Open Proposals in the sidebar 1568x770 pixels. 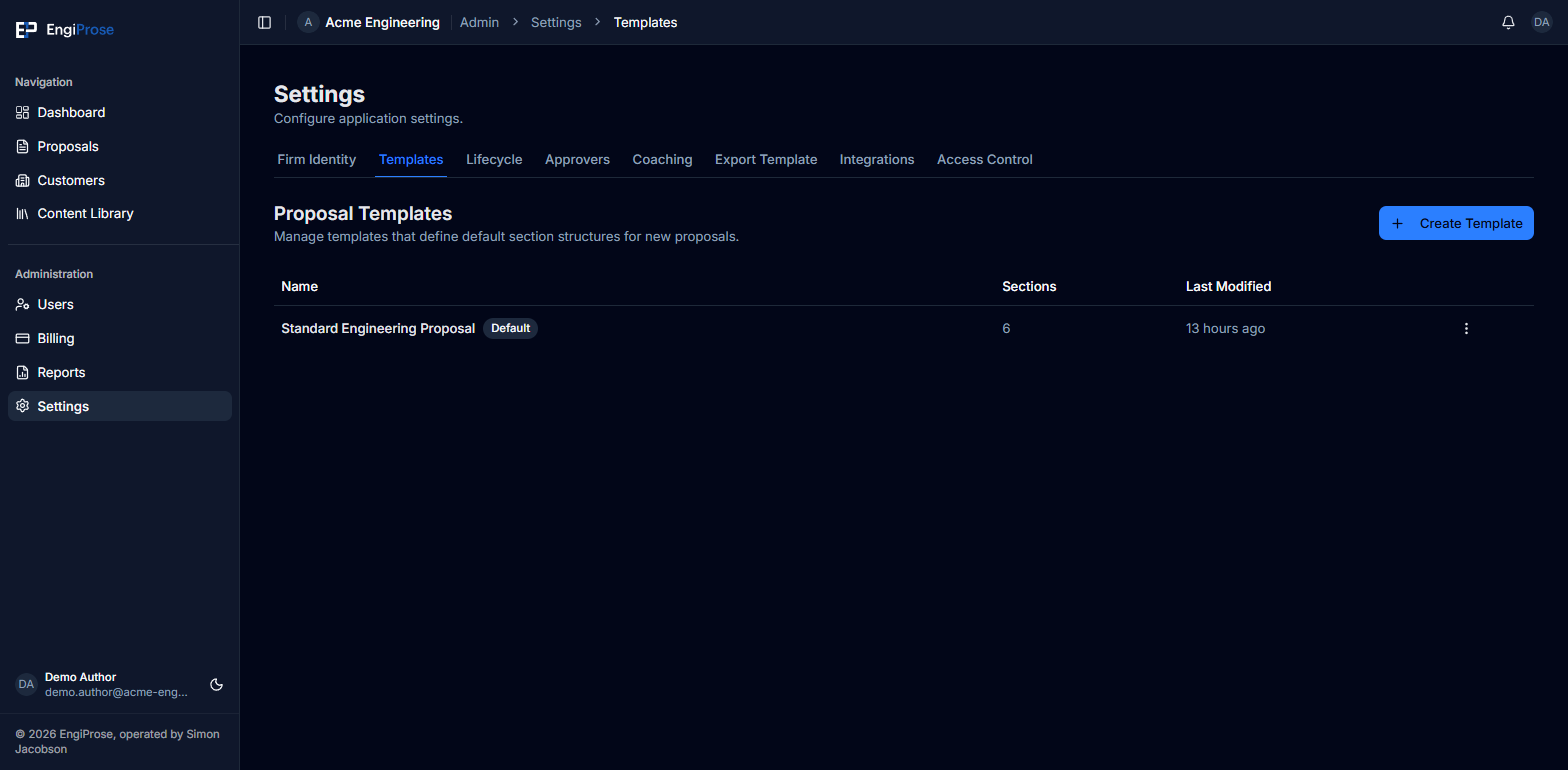[x=120, y=146]
